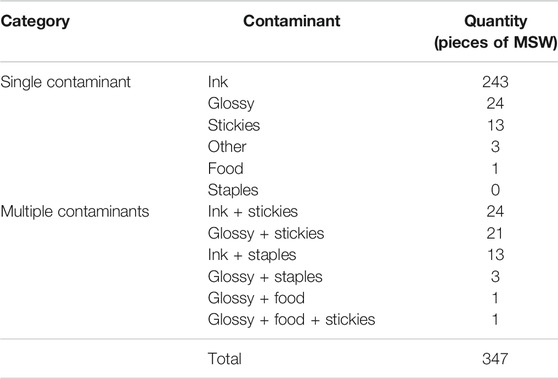Select the Glossy + food + stickies cell
The image size is (558, 379).
point(291,320)
